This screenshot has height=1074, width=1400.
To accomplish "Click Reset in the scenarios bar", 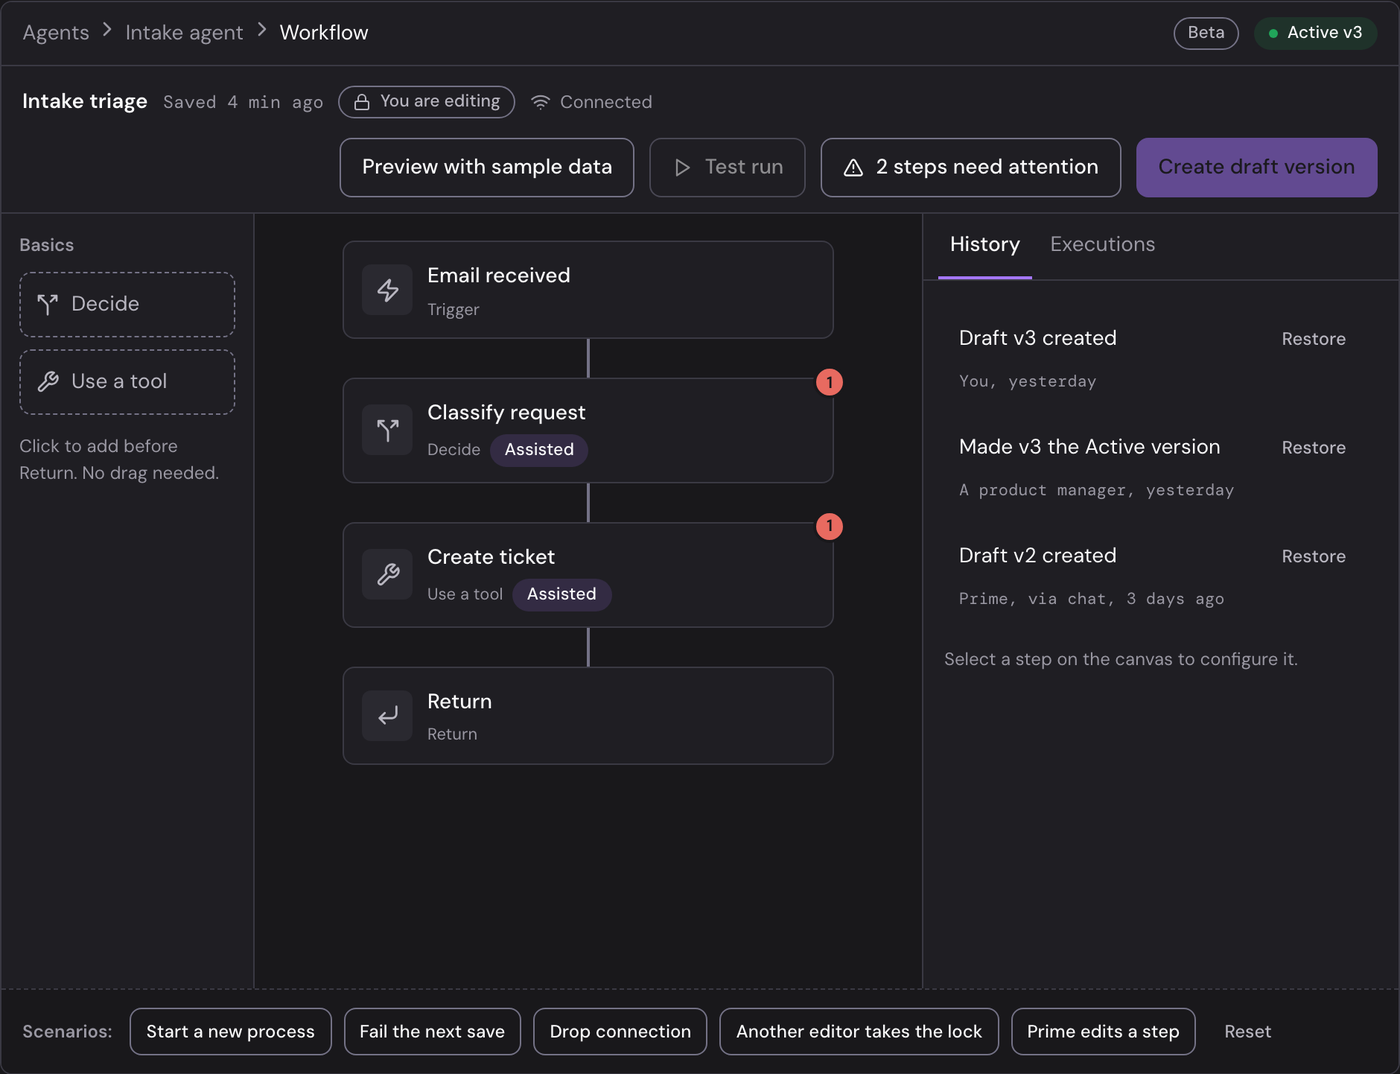I will click(x=1247, y=1031).
